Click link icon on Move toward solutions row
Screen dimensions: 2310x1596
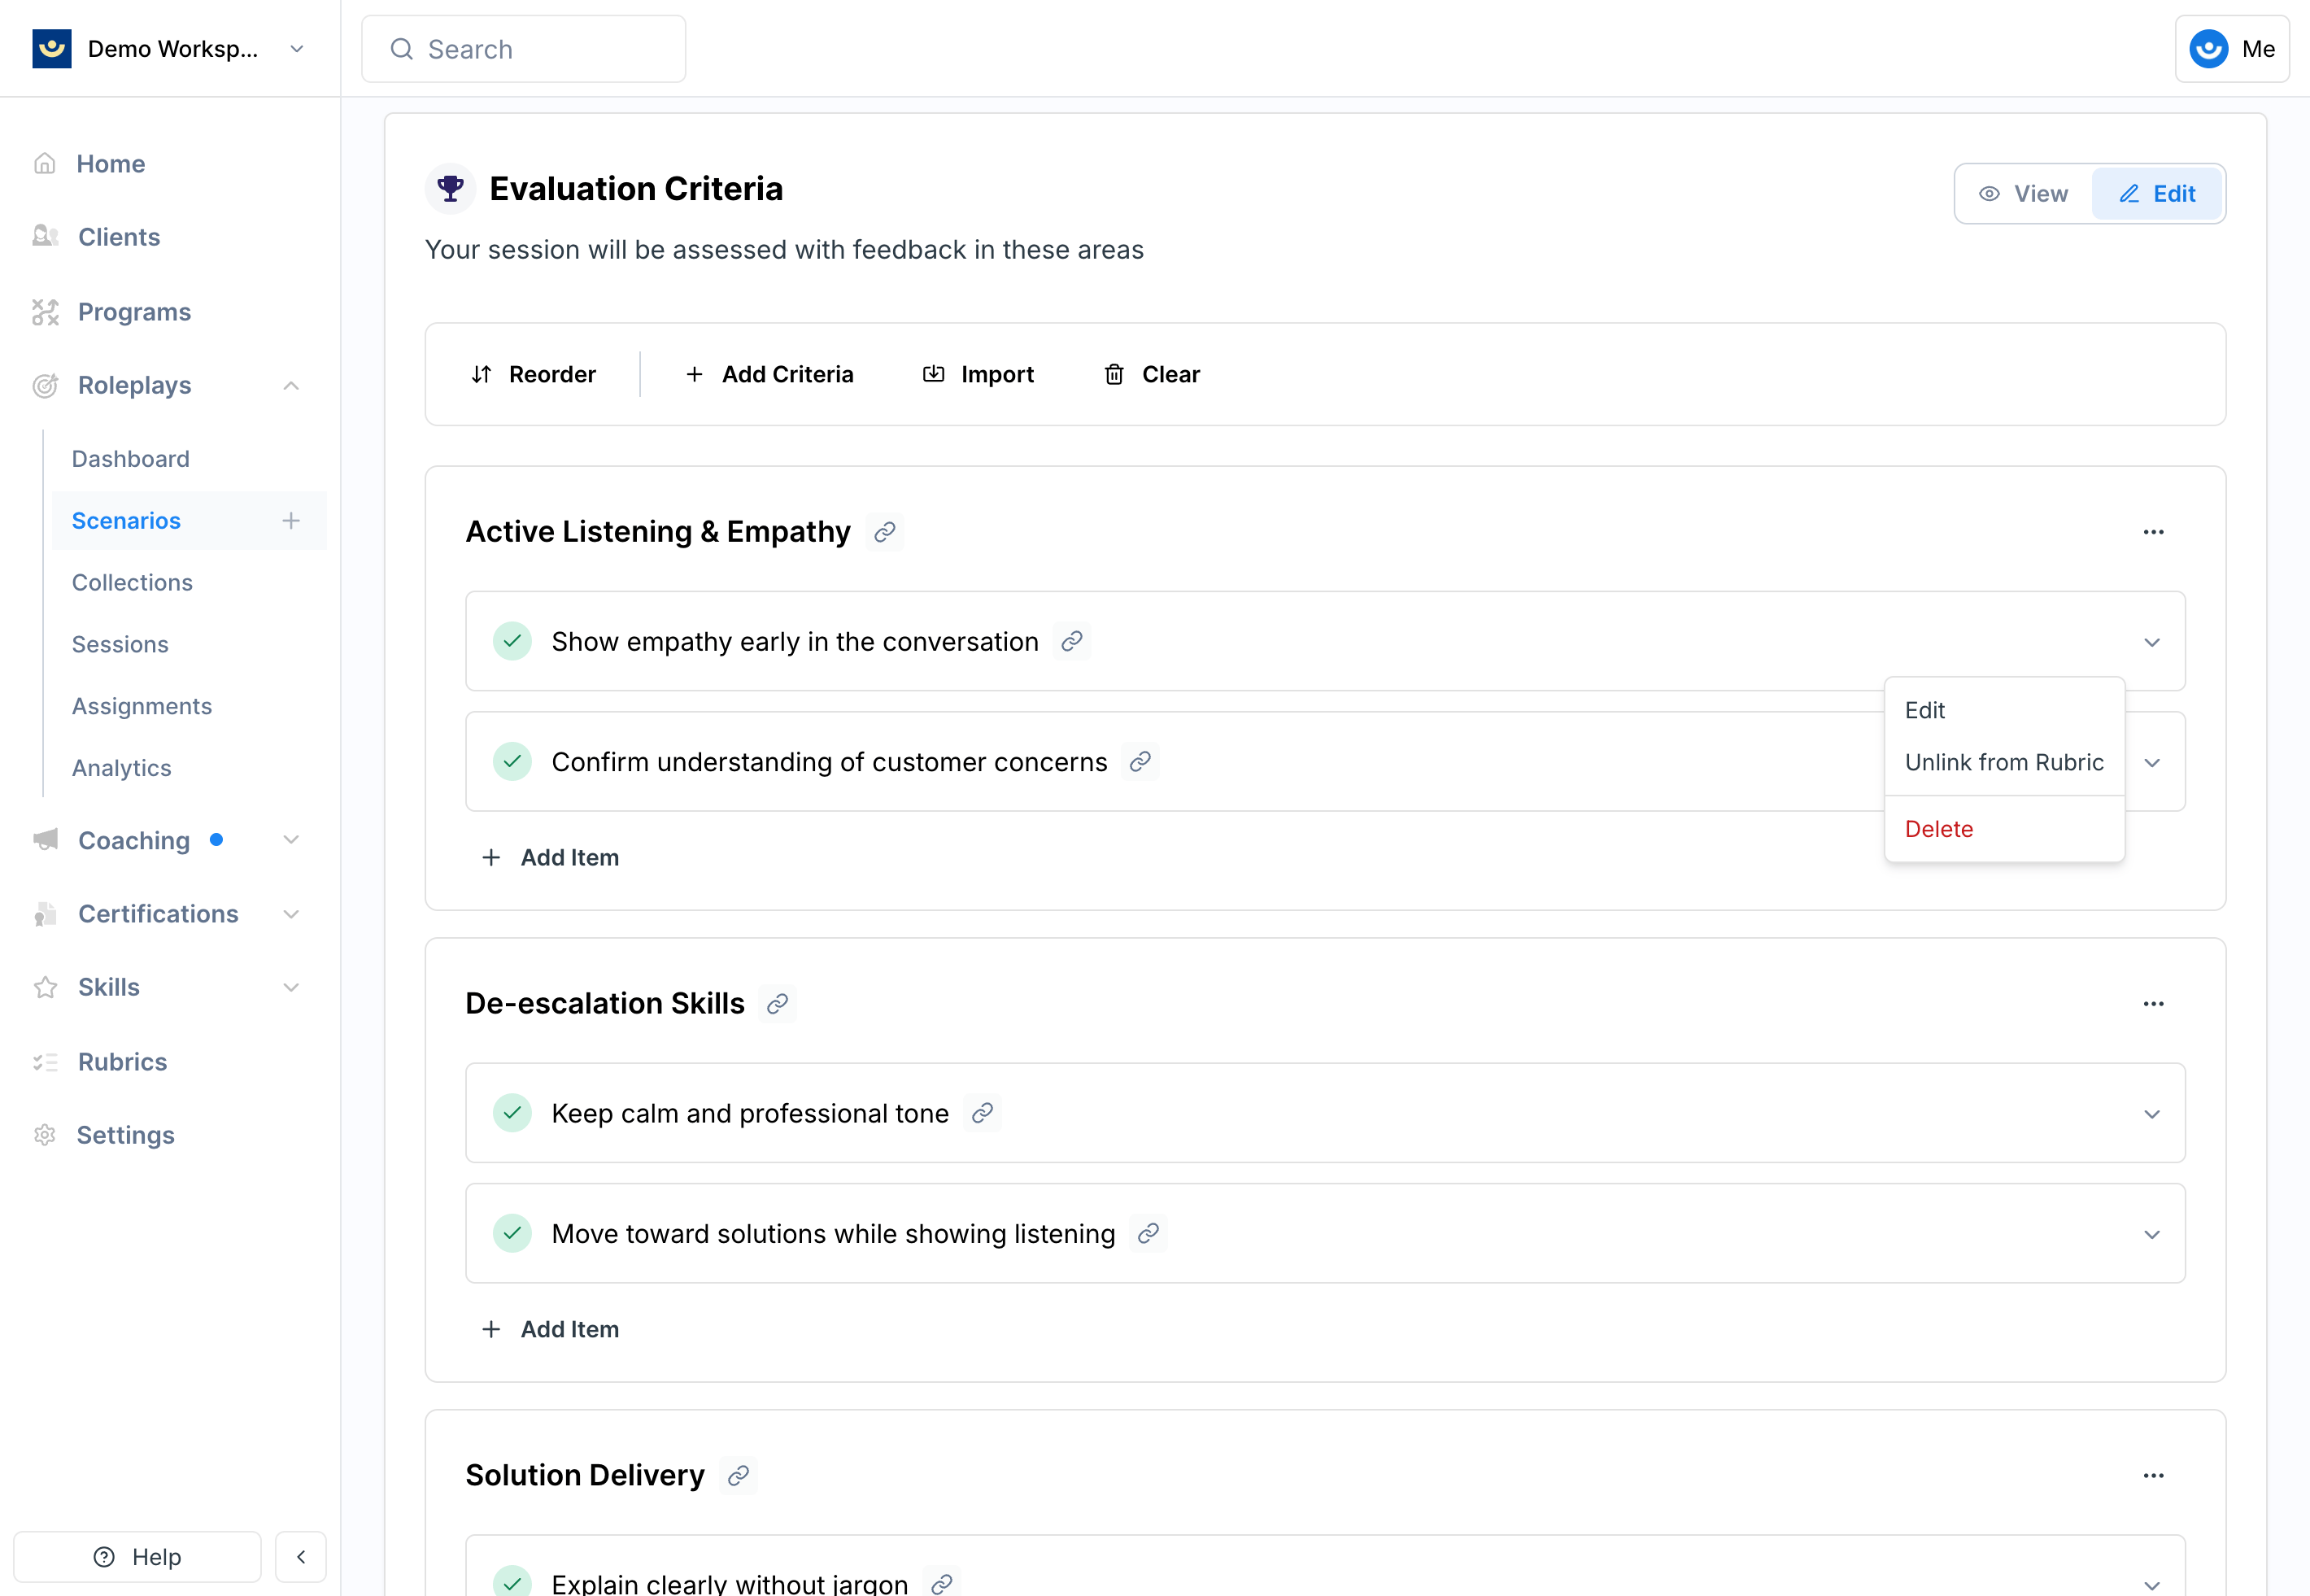[1149, 1234]
